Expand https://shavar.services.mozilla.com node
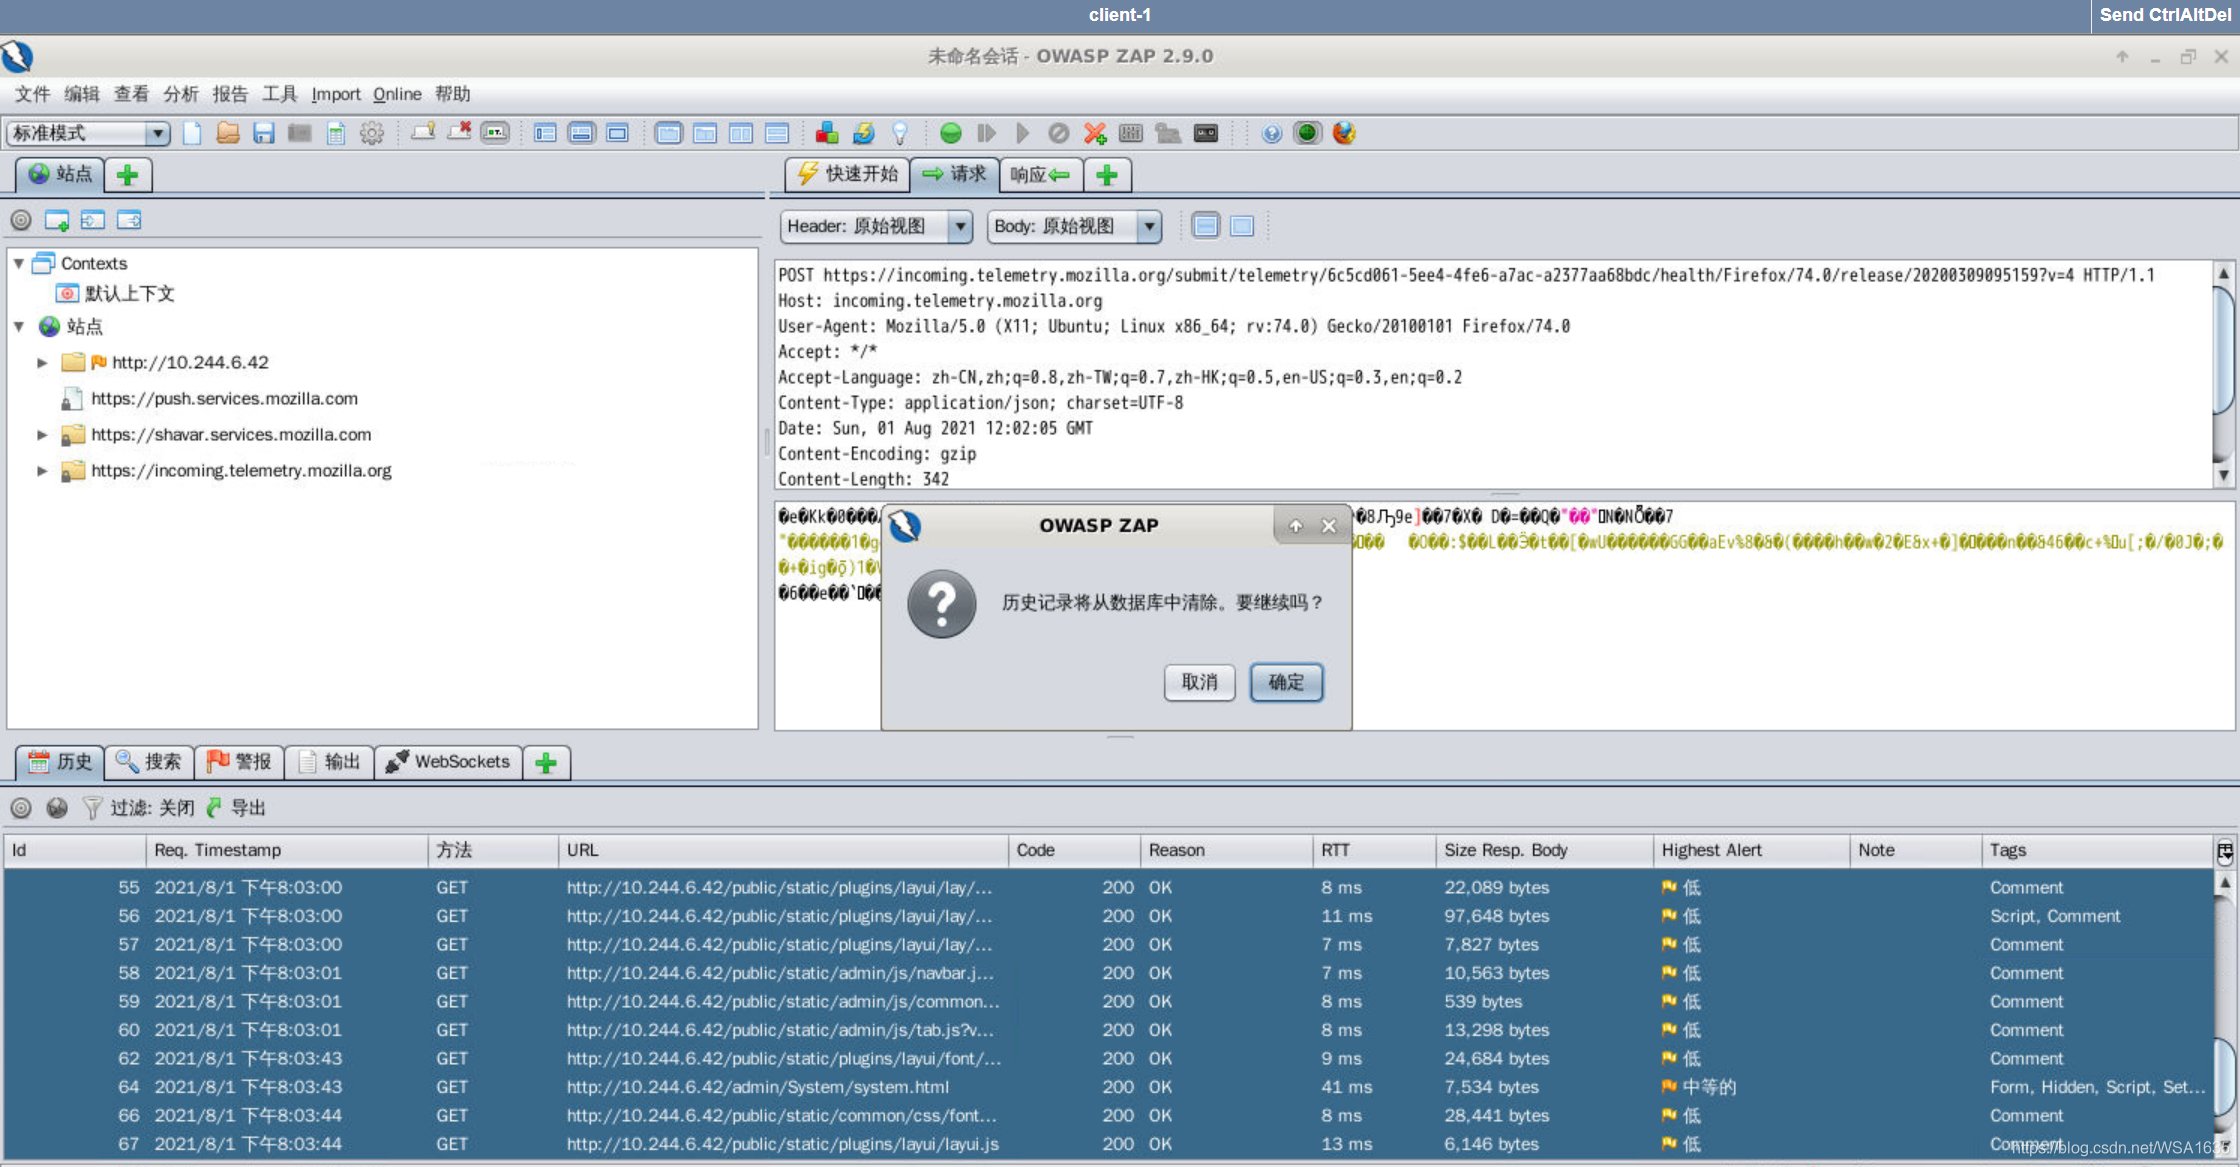The width and height of the screenshot is (2240, 1167). point(42,434)
